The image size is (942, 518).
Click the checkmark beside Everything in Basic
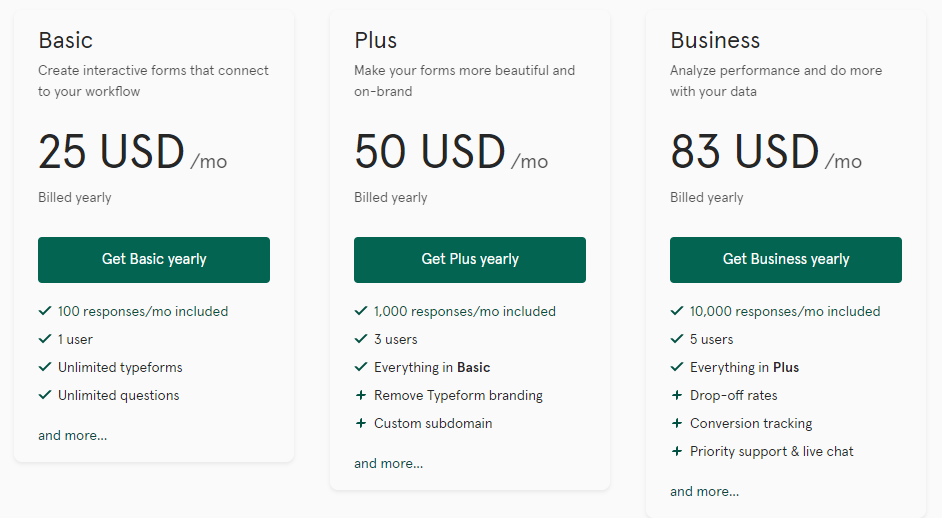[x=361, y=367]
